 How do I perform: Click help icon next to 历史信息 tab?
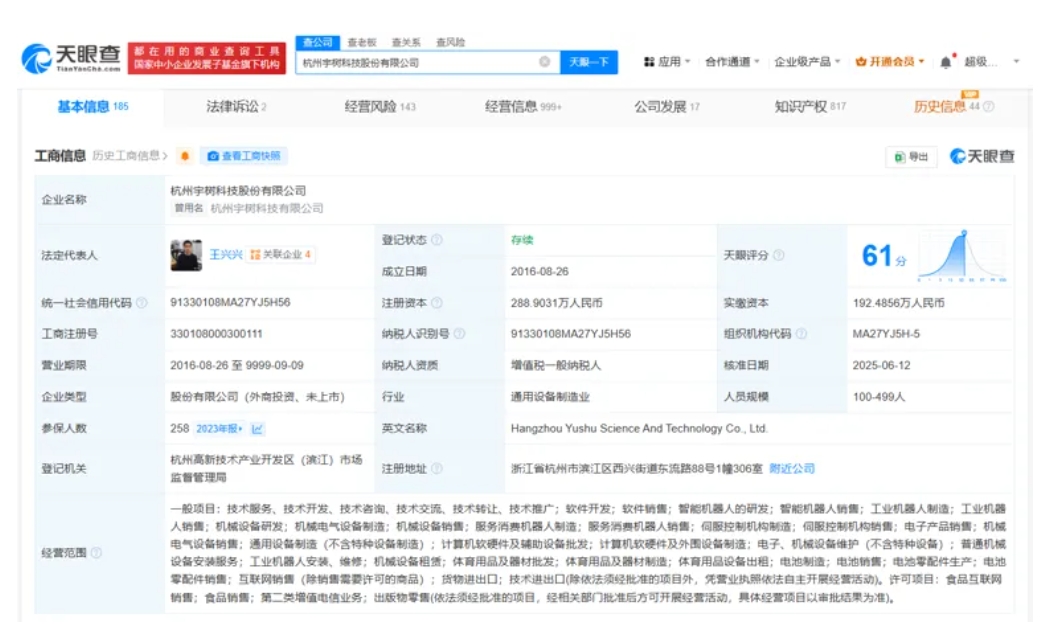point(989,106)
